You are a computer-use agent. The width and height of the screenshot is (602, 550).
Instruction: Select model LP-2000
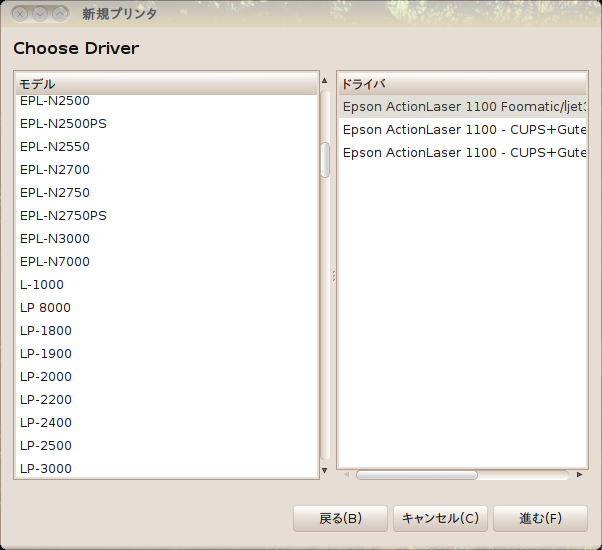click(x=167, y=377)
